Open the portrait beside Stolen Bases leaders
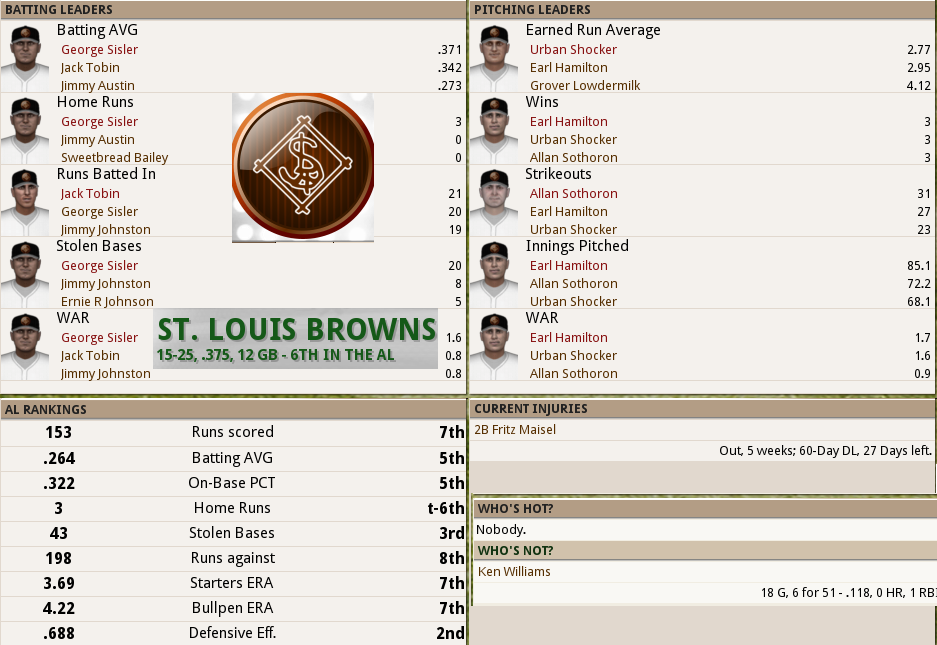The height and width of the screenshot is (645, 937). (25, 274)
